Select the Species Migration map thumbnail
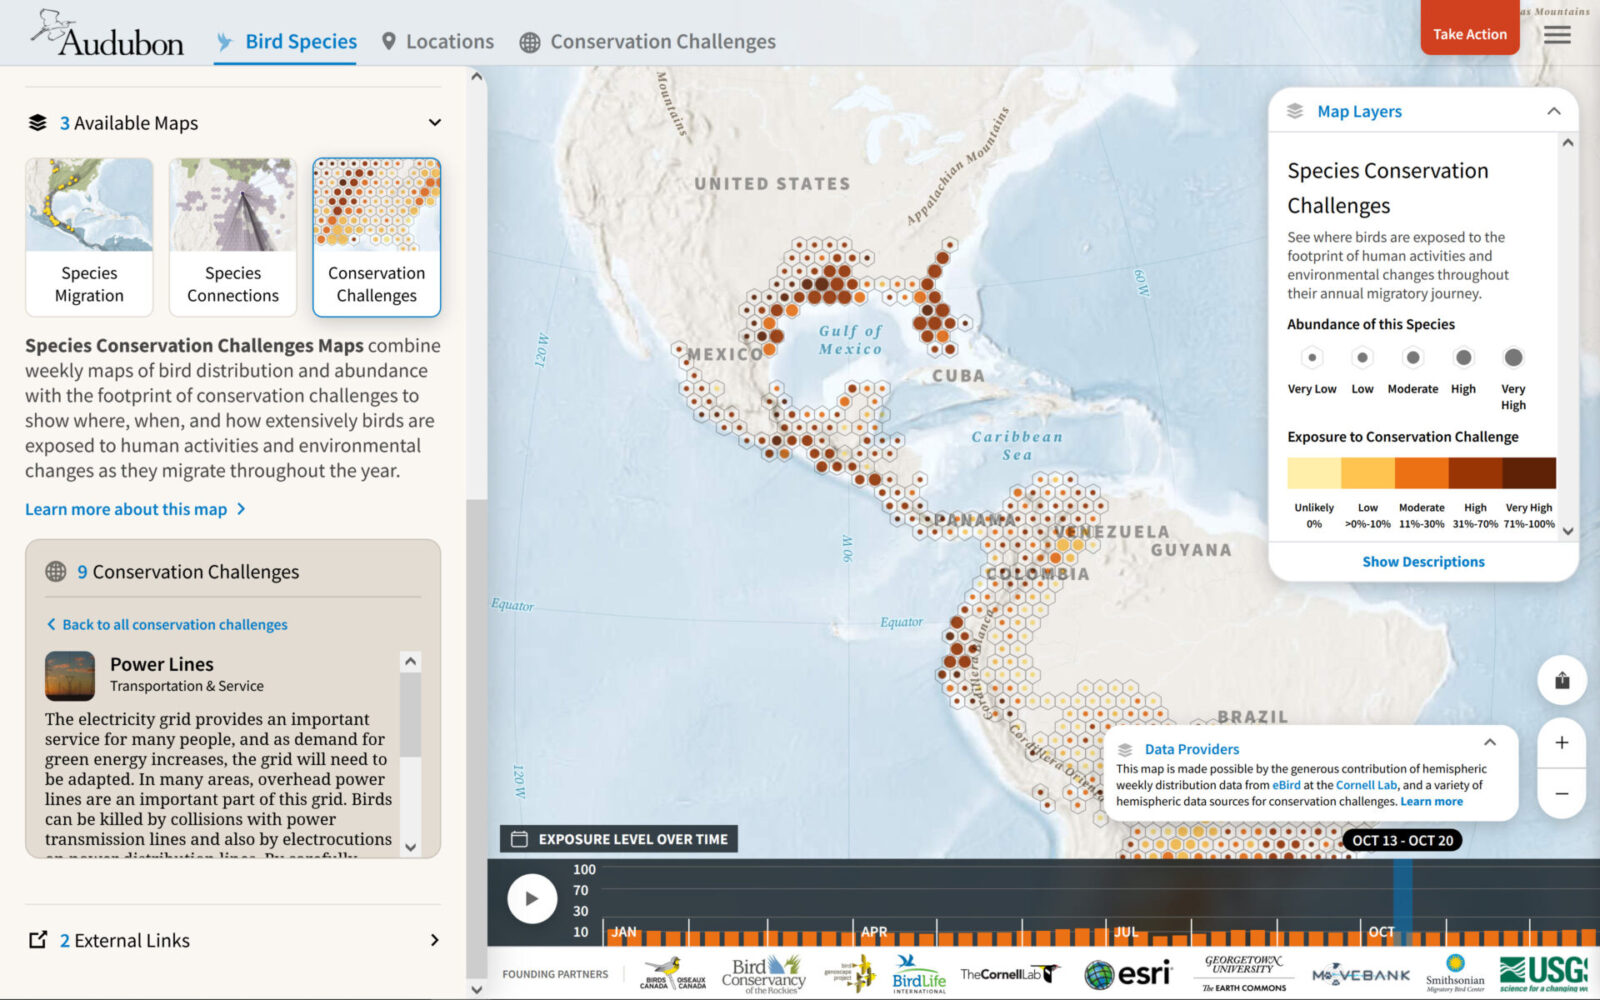The image size is (1600, 1000). pyautogui.click(x=88, y=237)
